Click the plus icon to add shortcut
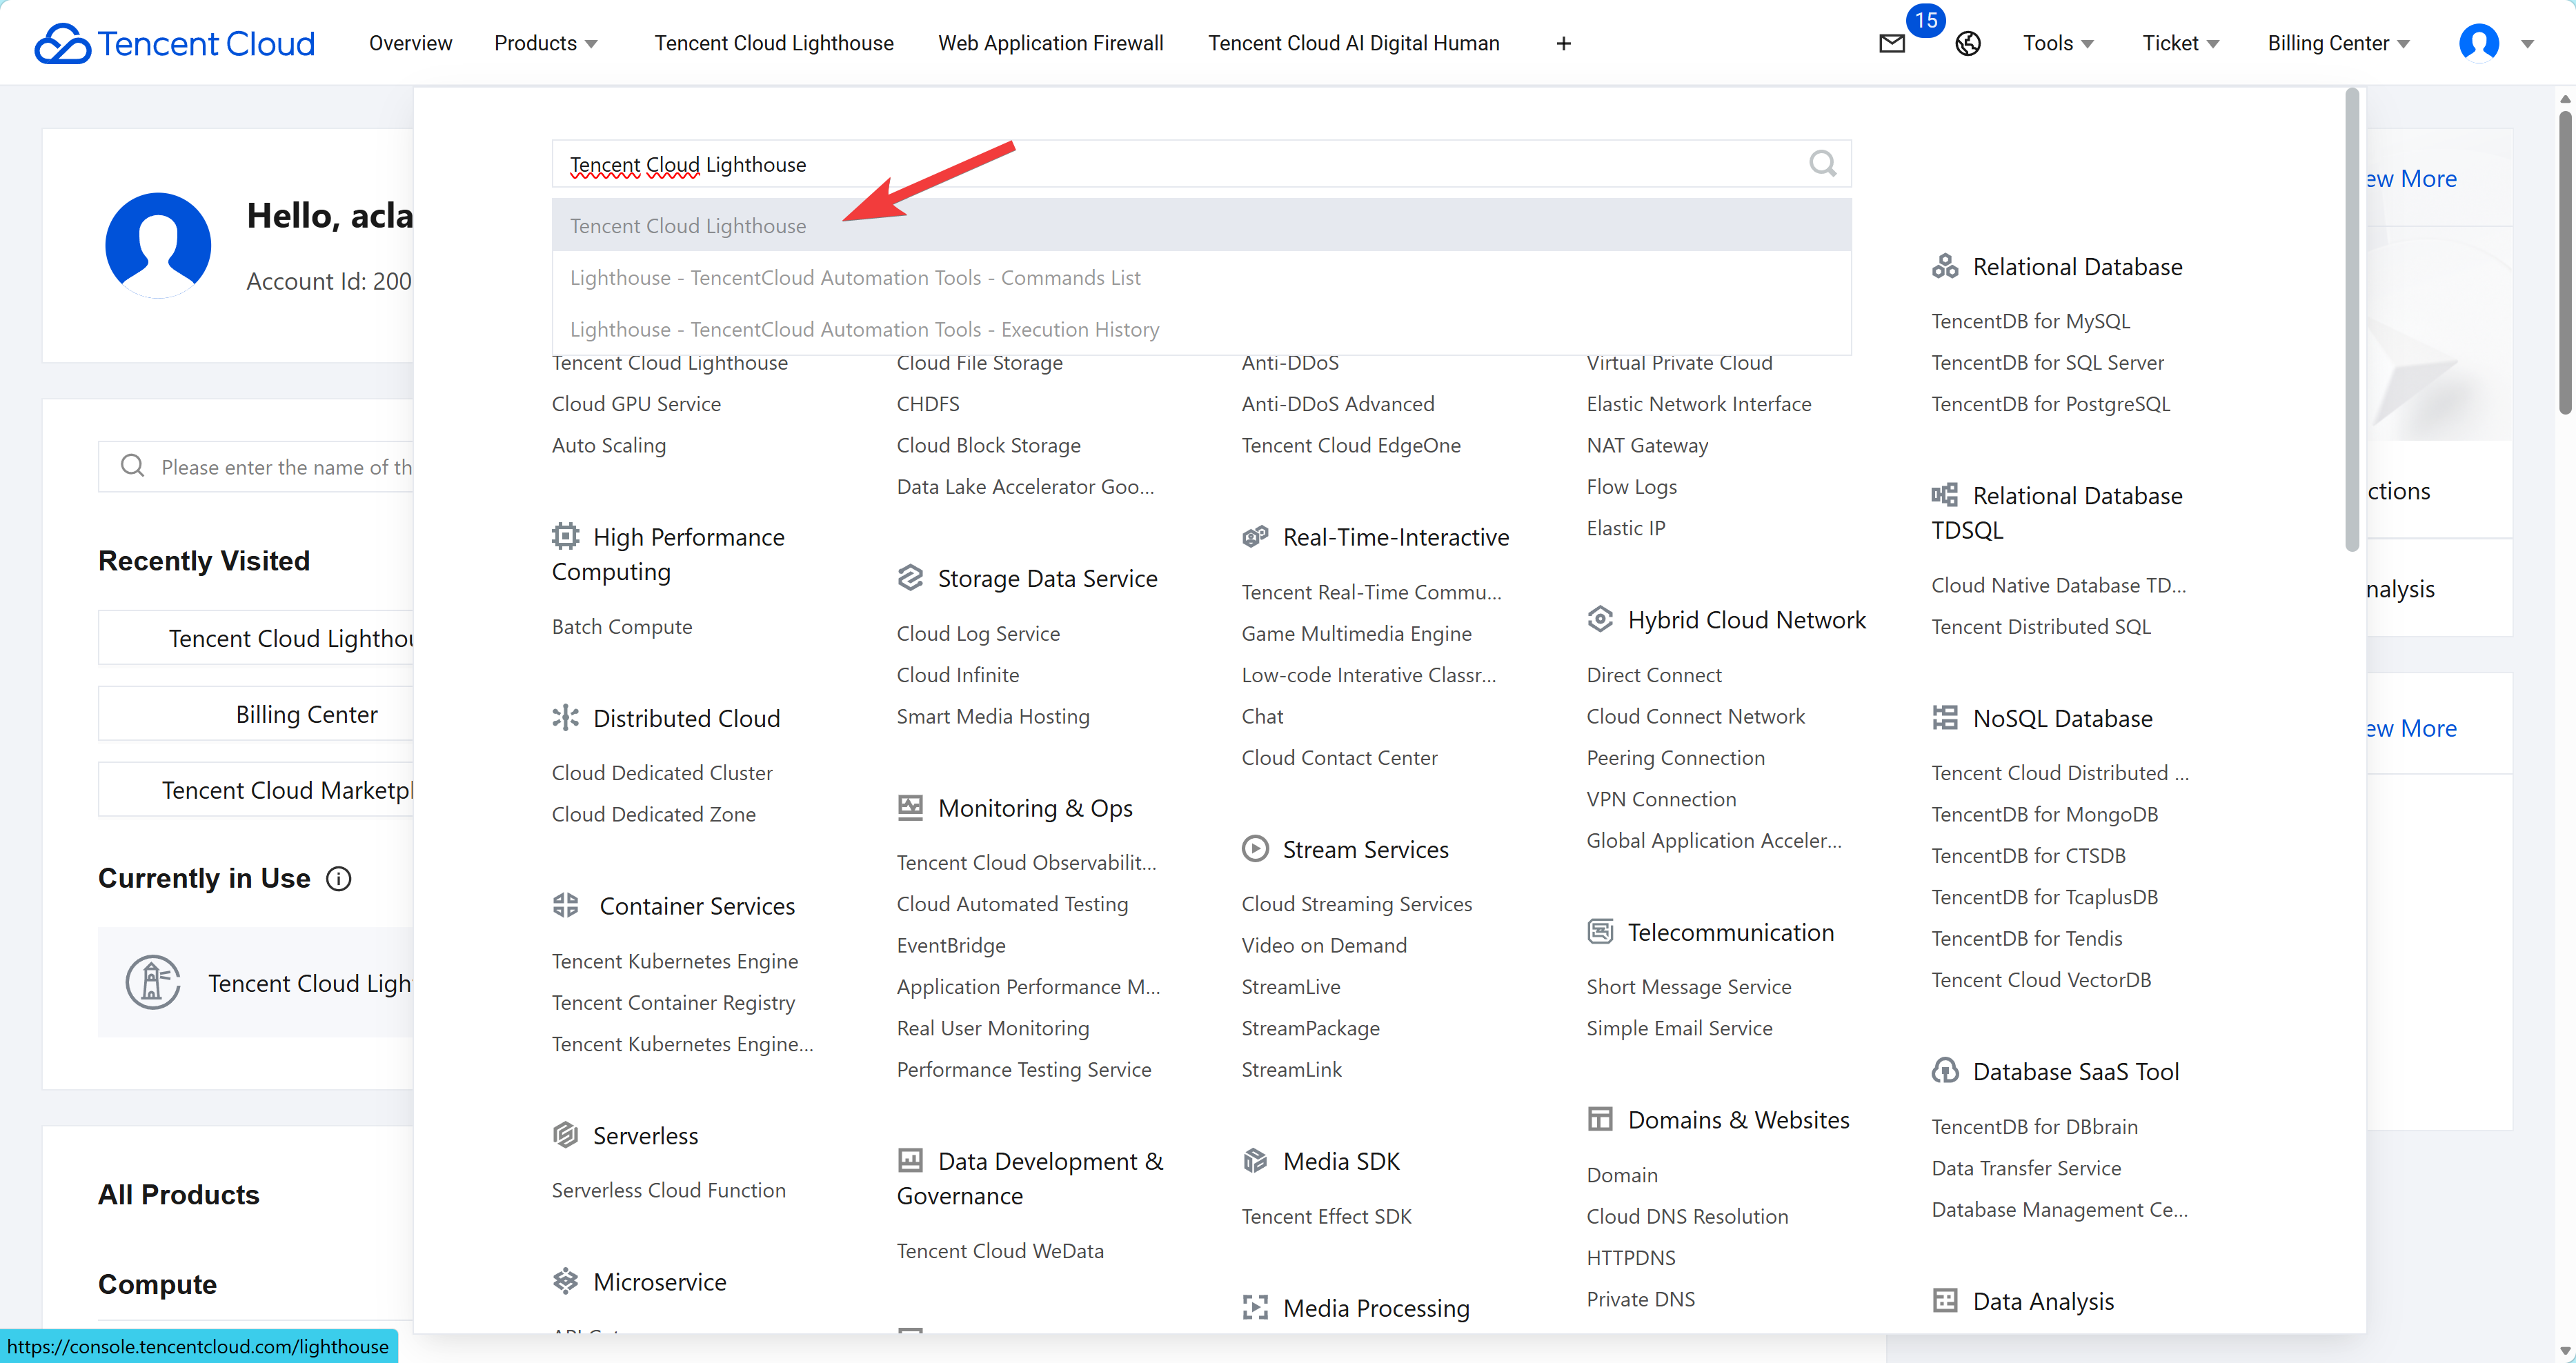This screenshot has height=1363, width=2576. (x=1564, y=43)
